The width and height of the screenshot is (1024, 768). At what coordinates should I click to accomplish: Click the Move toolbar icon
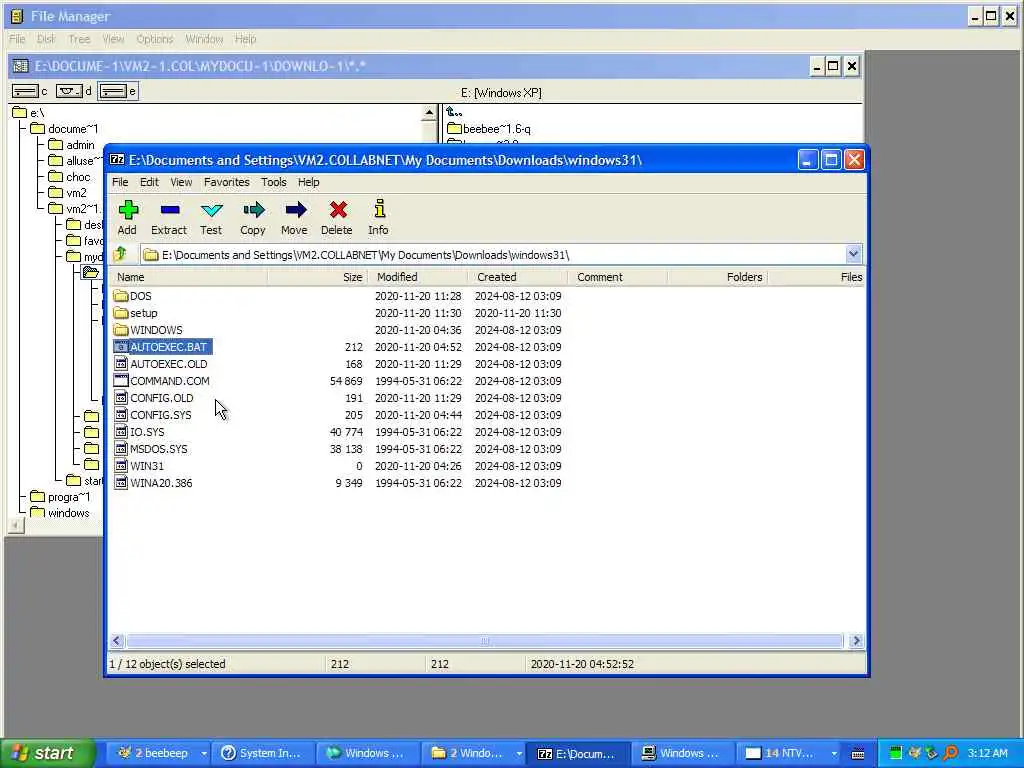[x=295, y=217]
